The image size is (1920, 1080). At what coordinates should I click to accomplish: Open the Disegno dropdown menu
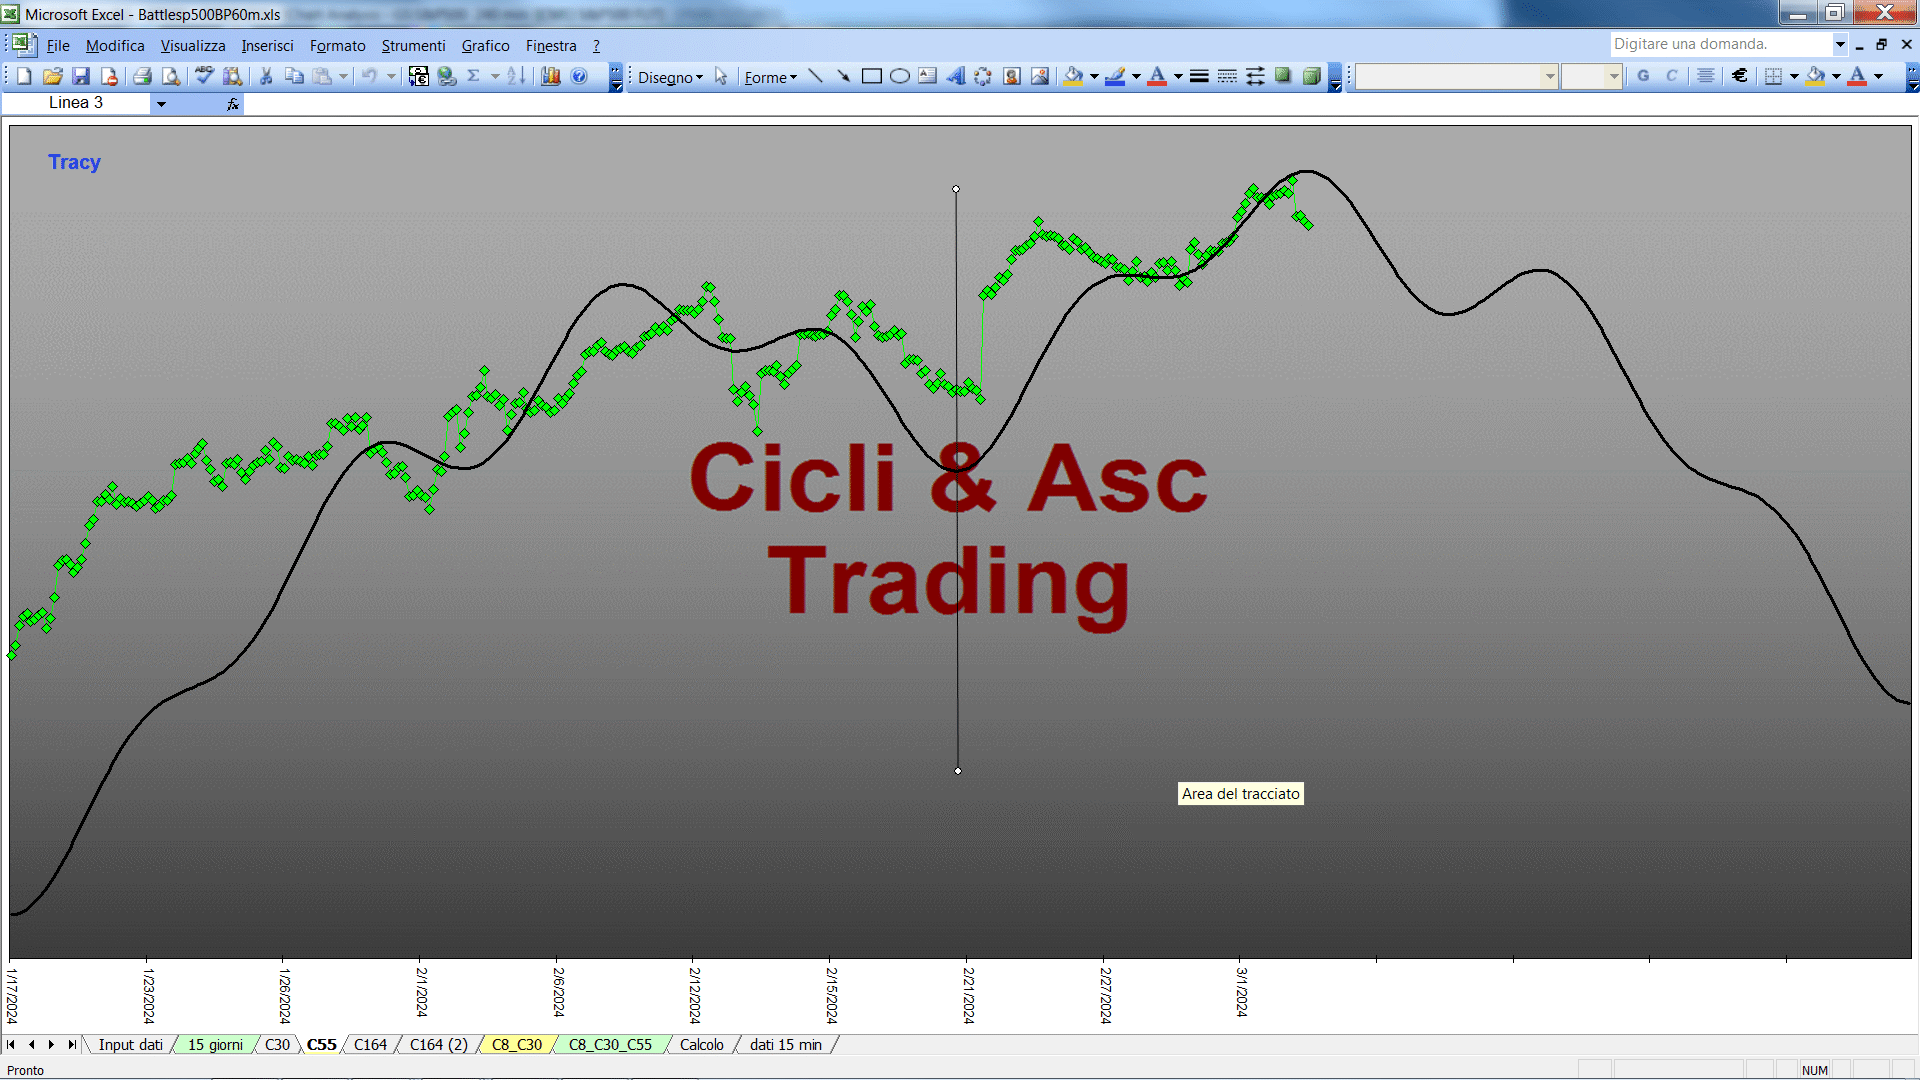tap(670, 77)
